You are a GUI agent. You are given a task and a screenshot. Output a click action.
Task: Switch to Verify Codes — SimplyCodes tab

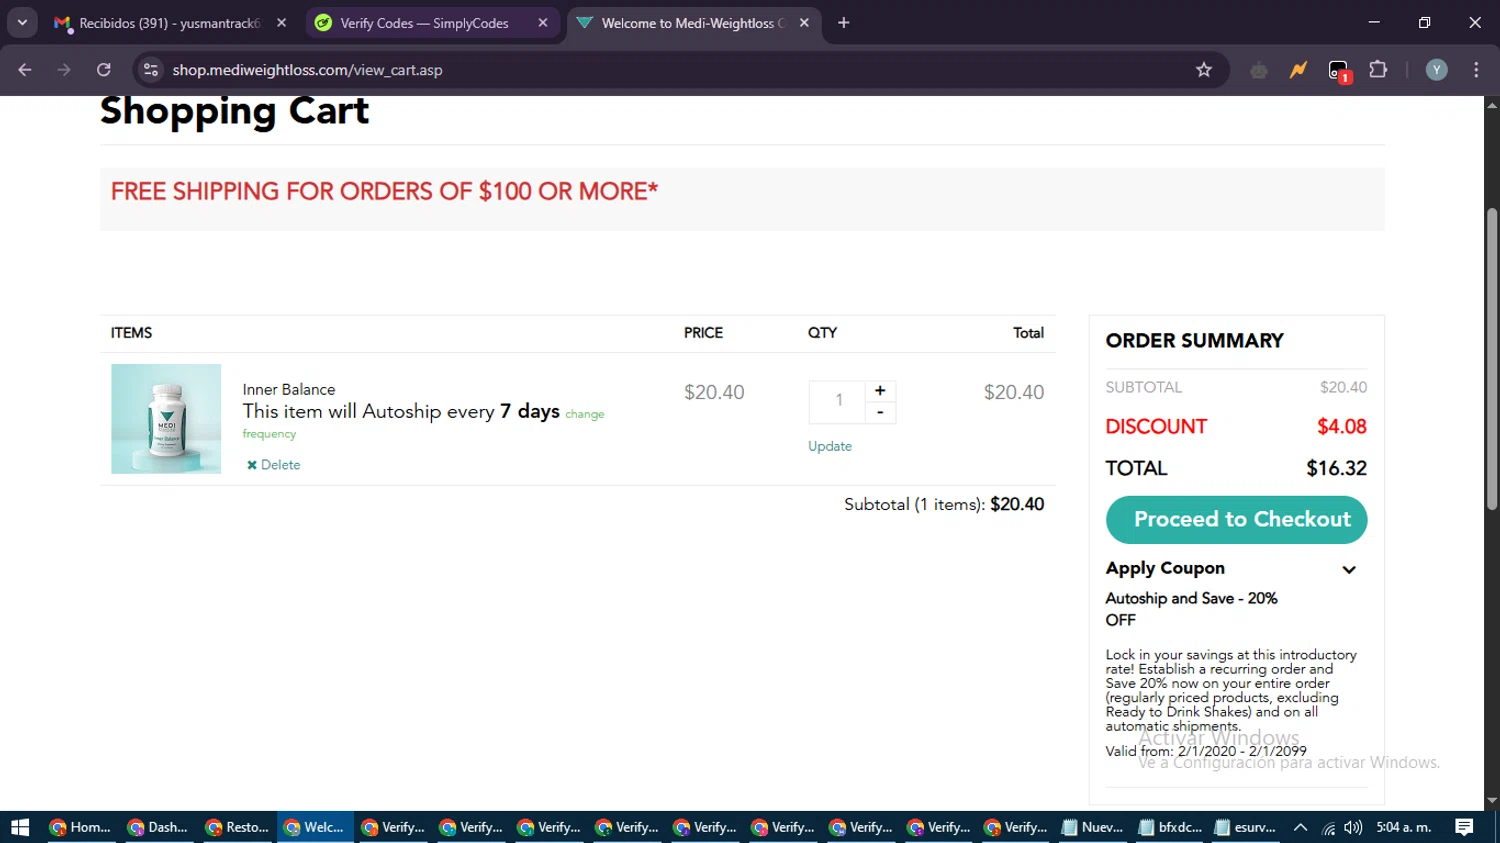pos(432,22)
